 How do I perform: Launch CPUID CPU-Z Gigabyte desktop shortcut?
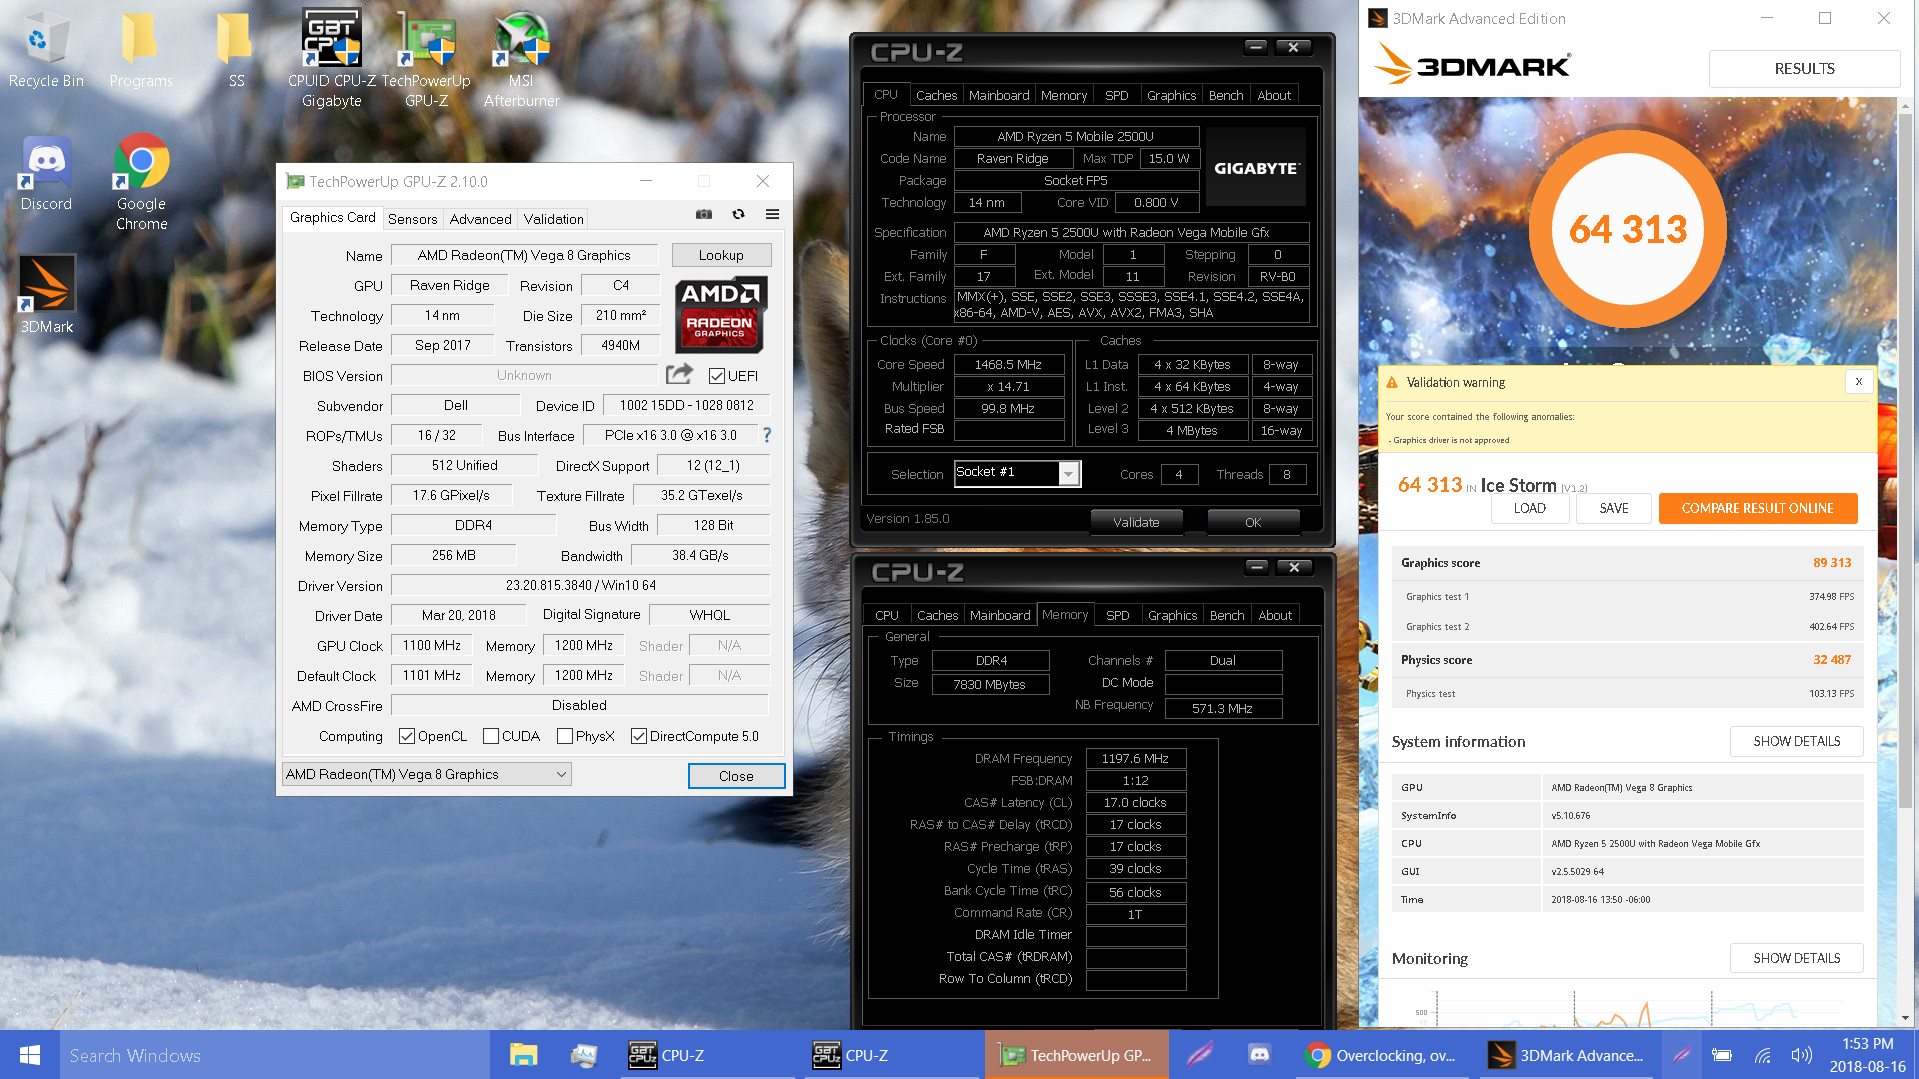tap(332, 58)
